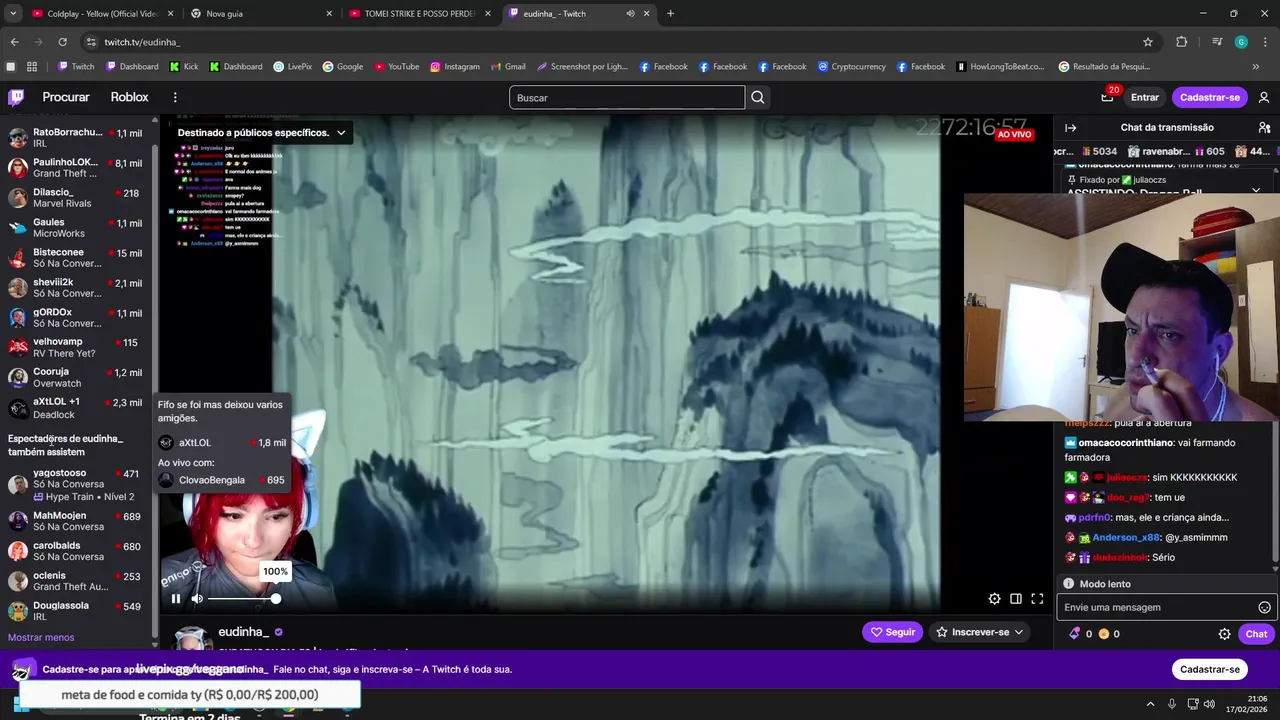Open the Twitch home logo

pos(16,97)
